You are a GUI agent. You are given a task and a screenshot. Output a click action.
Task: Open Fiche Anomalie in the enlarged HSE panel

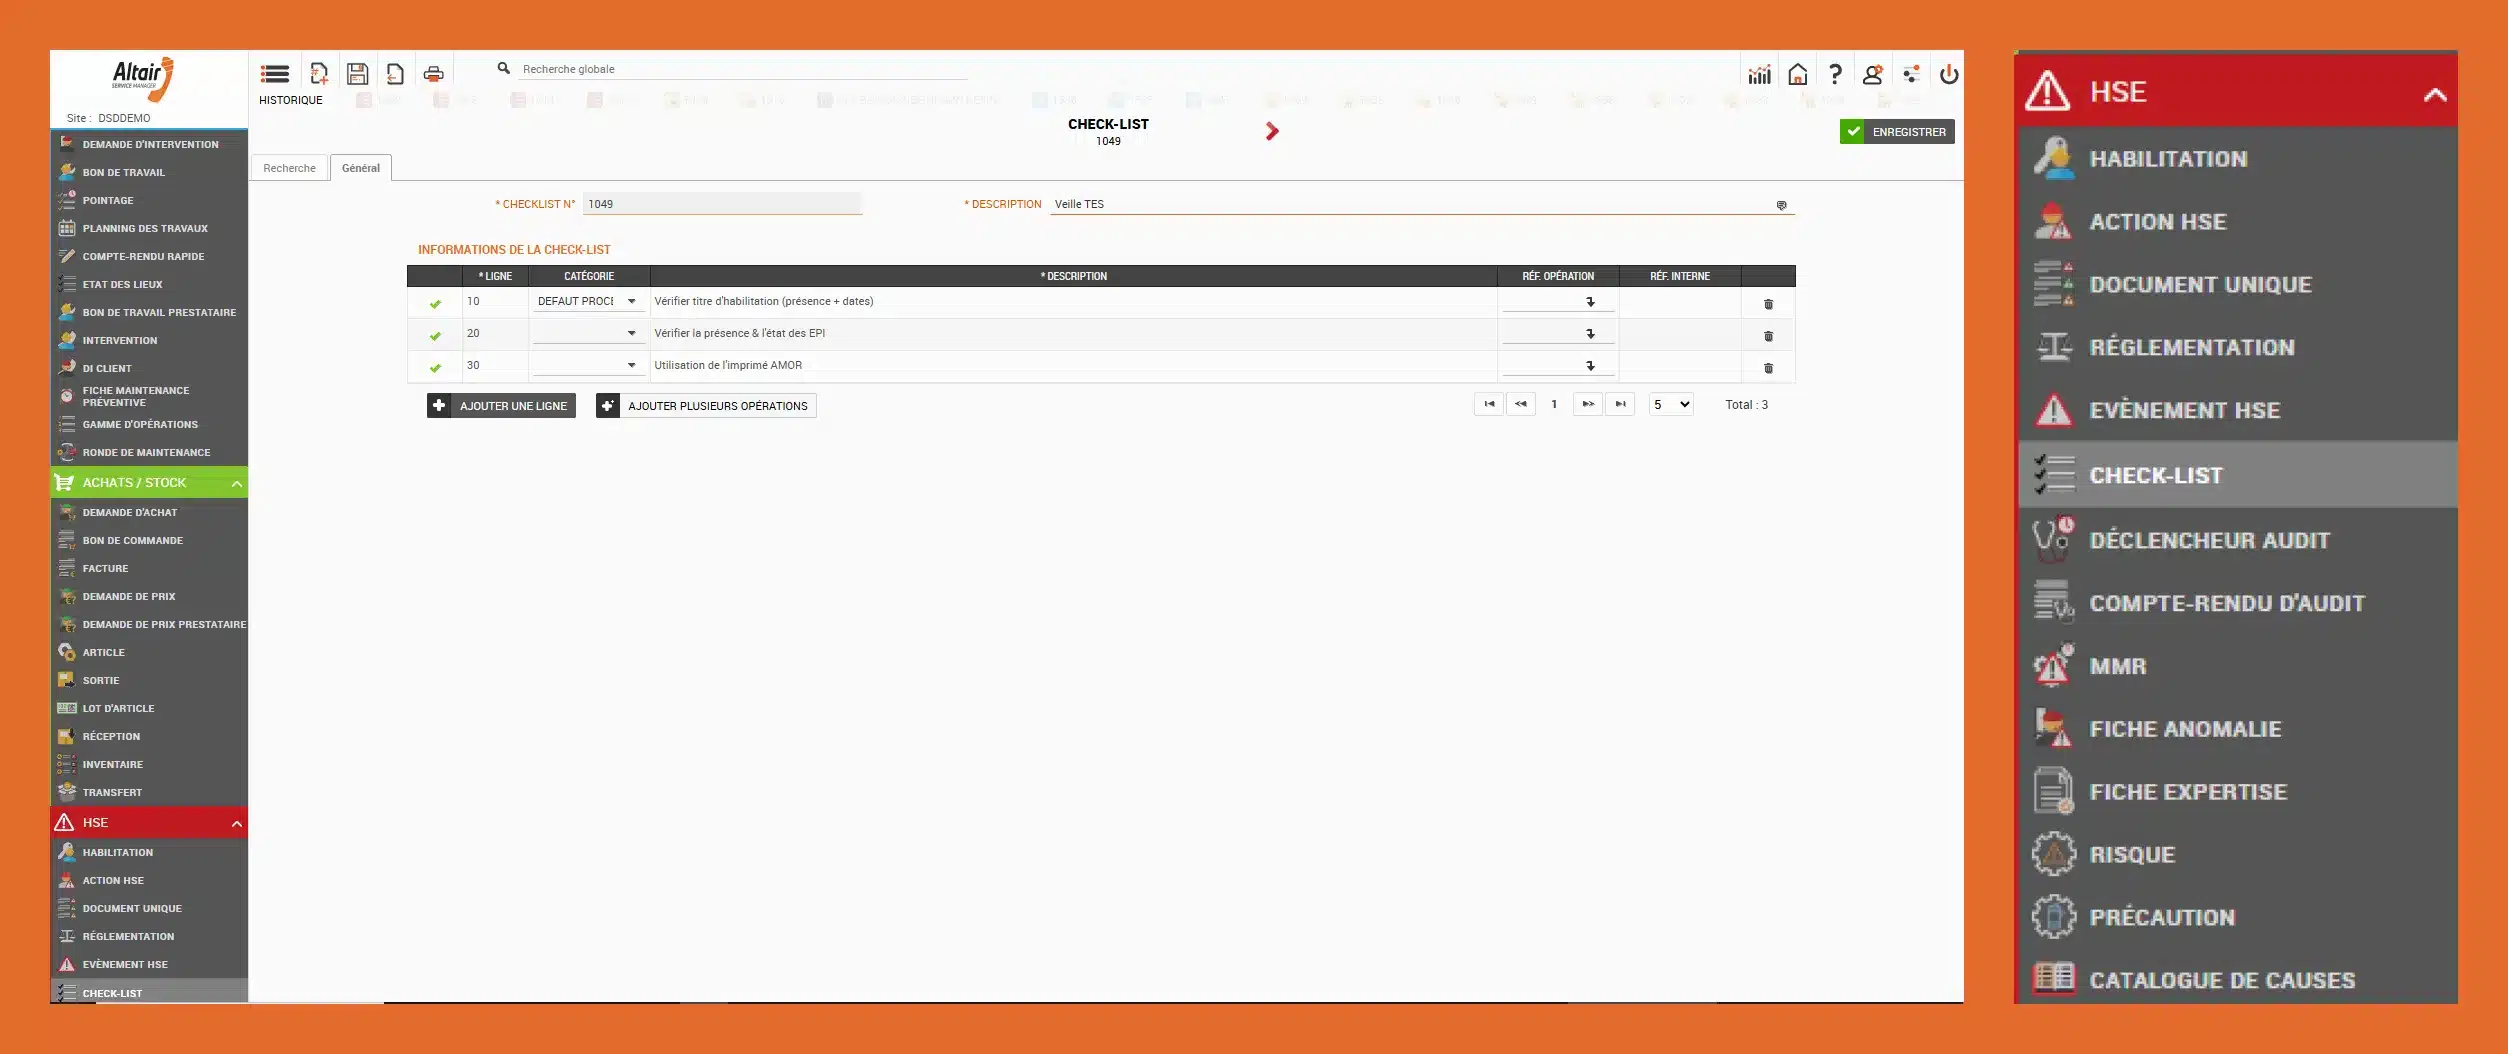pyautogui.click(x=2237, y=729)
